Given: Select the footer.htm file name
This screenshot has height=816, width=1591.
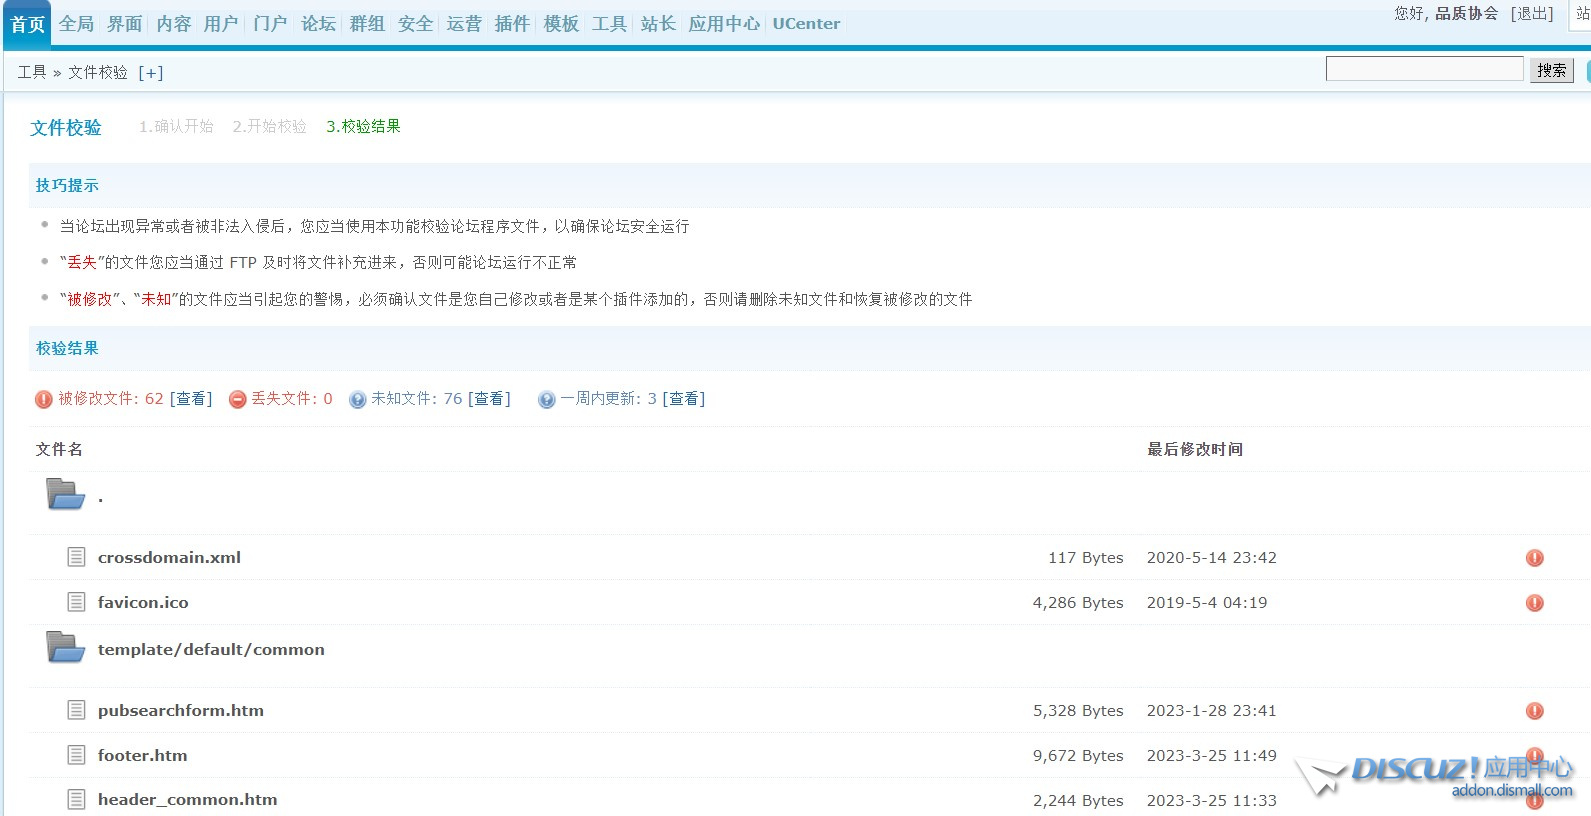Looking at the screenshot, I should [x=142, y=756].
